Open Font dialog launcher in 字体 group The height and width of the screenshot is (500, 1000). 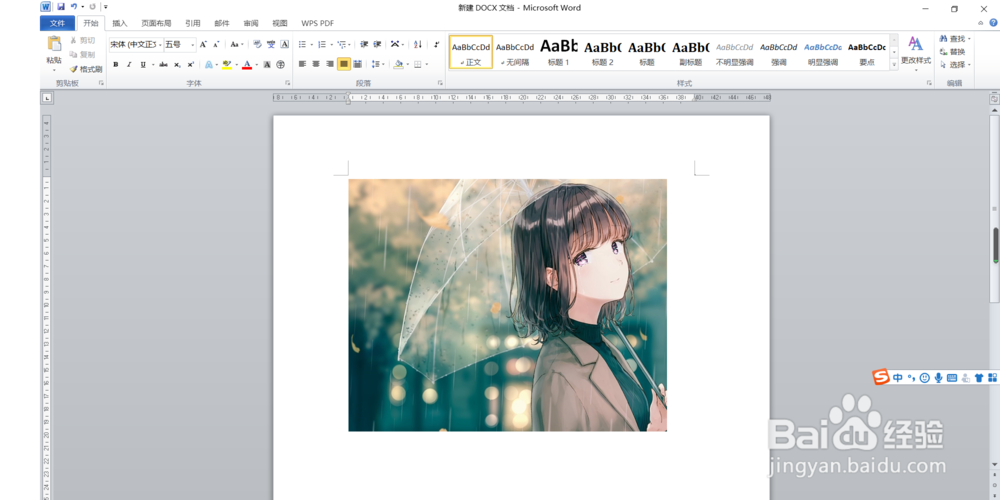coord(288,83)
